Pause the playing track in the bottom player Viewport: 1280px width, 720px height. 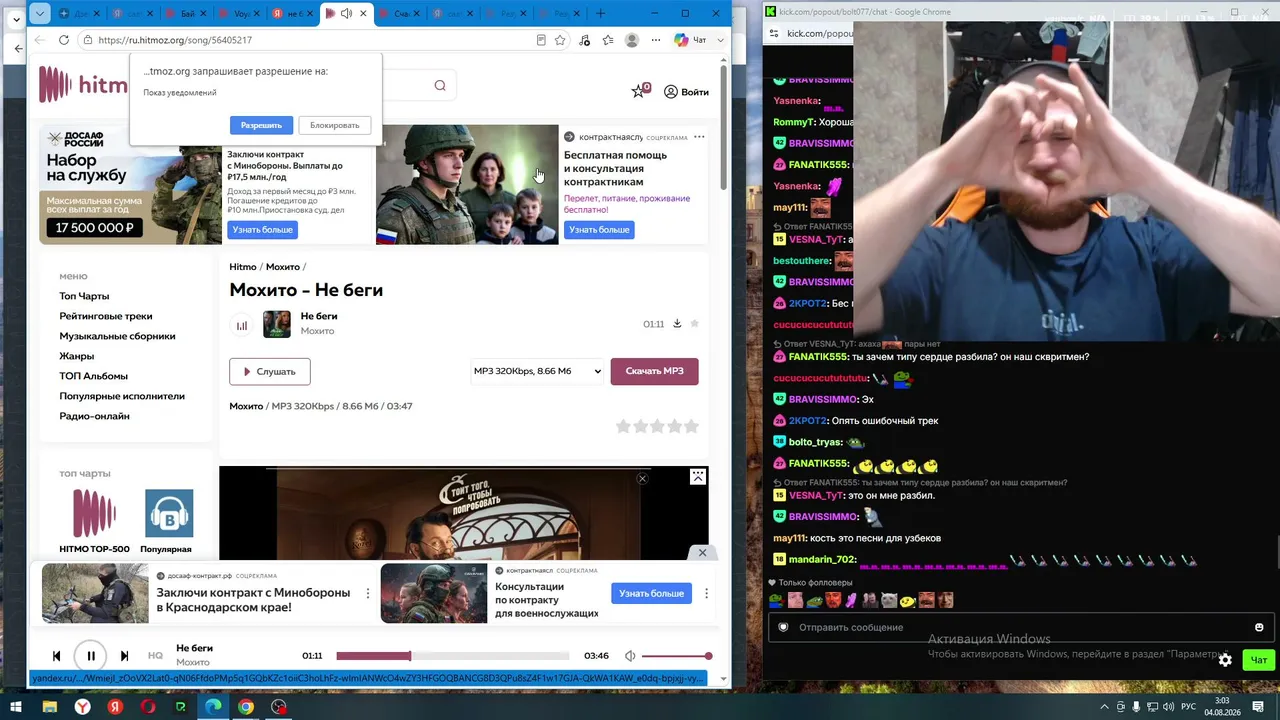coord(90,656)
